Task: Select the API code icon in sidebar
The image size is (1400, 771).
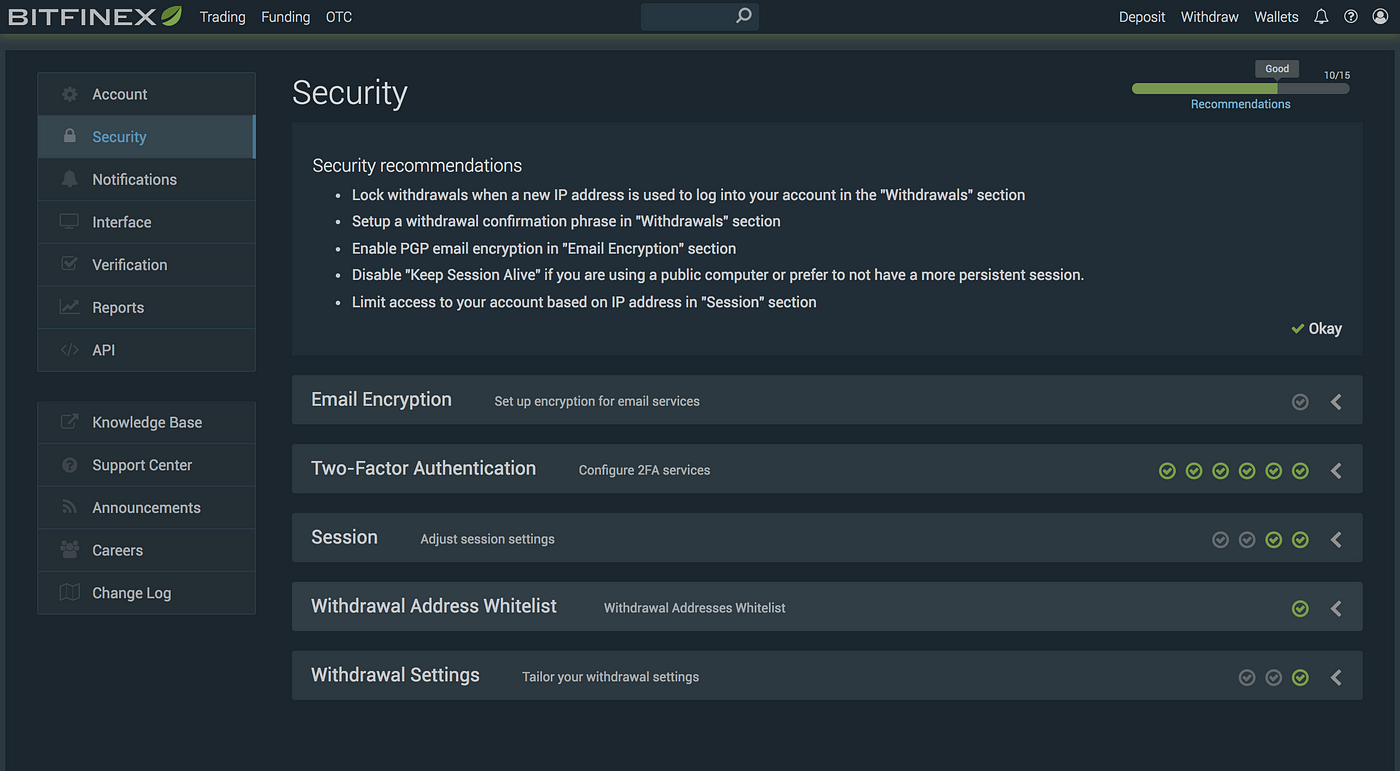Action: [69, 350]
